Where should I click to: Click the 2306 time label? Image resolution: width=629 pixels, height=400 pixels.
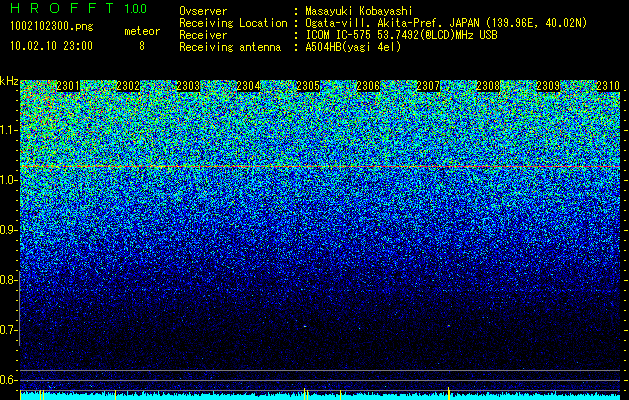click(368, 86)
